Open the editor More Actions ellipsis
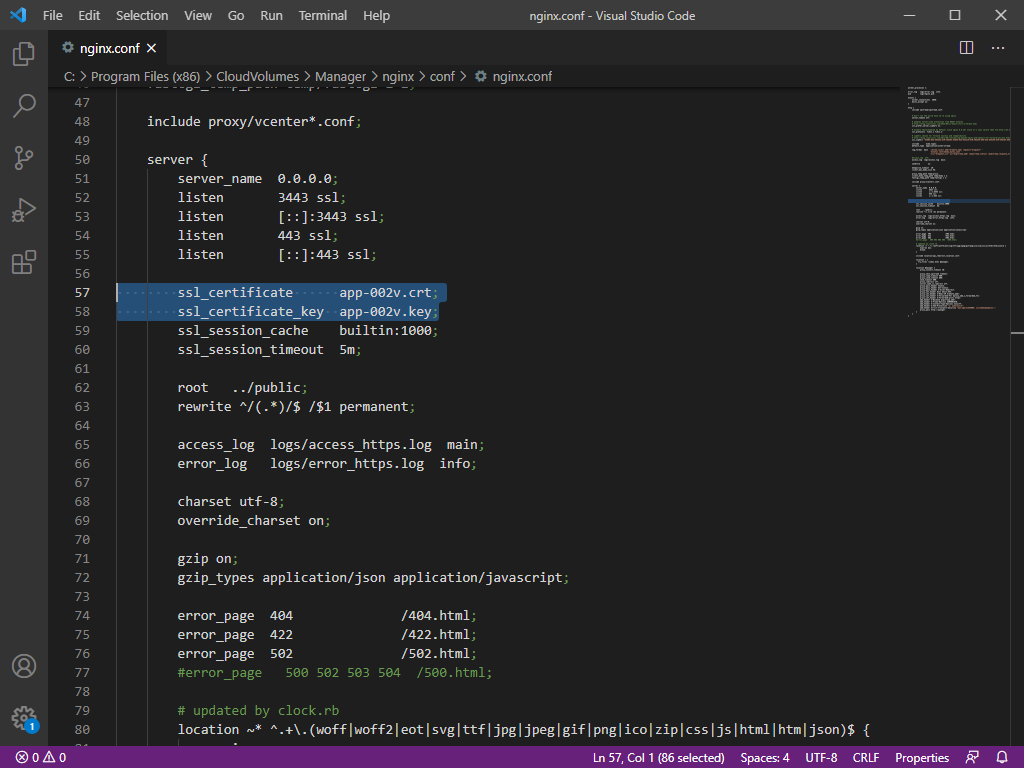Viewport: 1024px width, 768px height. pyautogui.click(x=997, y=47)
